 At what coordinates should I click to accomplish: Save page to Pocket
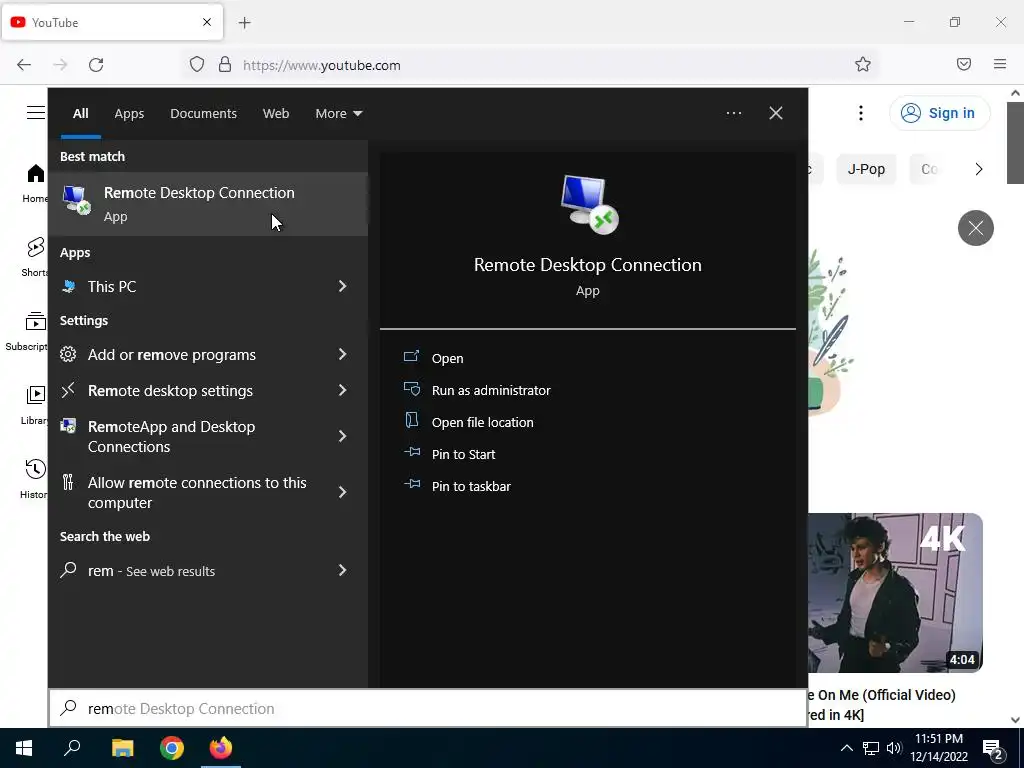tap(964, 64)
